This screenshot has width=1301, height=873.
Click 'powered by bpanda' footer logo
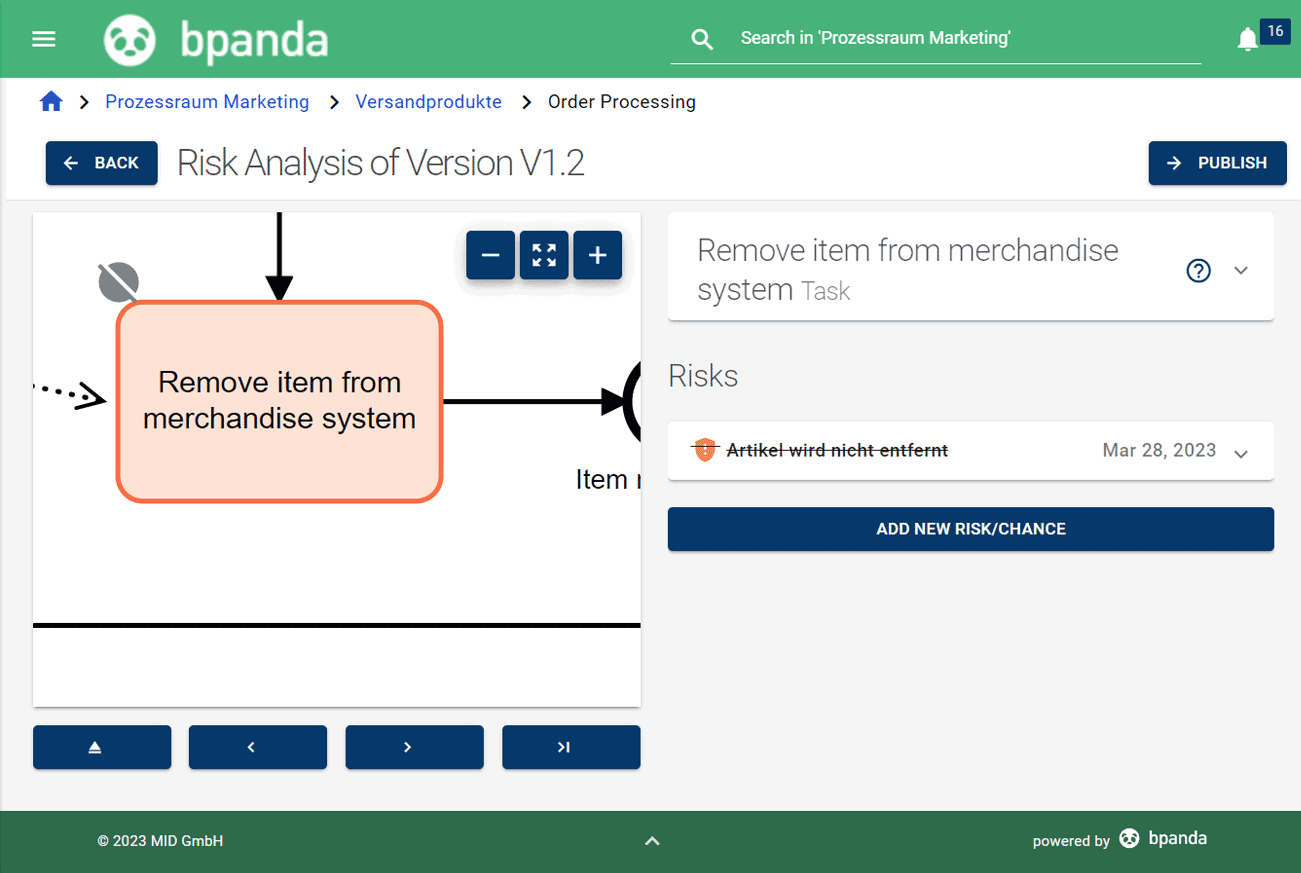pos(1120,840)
